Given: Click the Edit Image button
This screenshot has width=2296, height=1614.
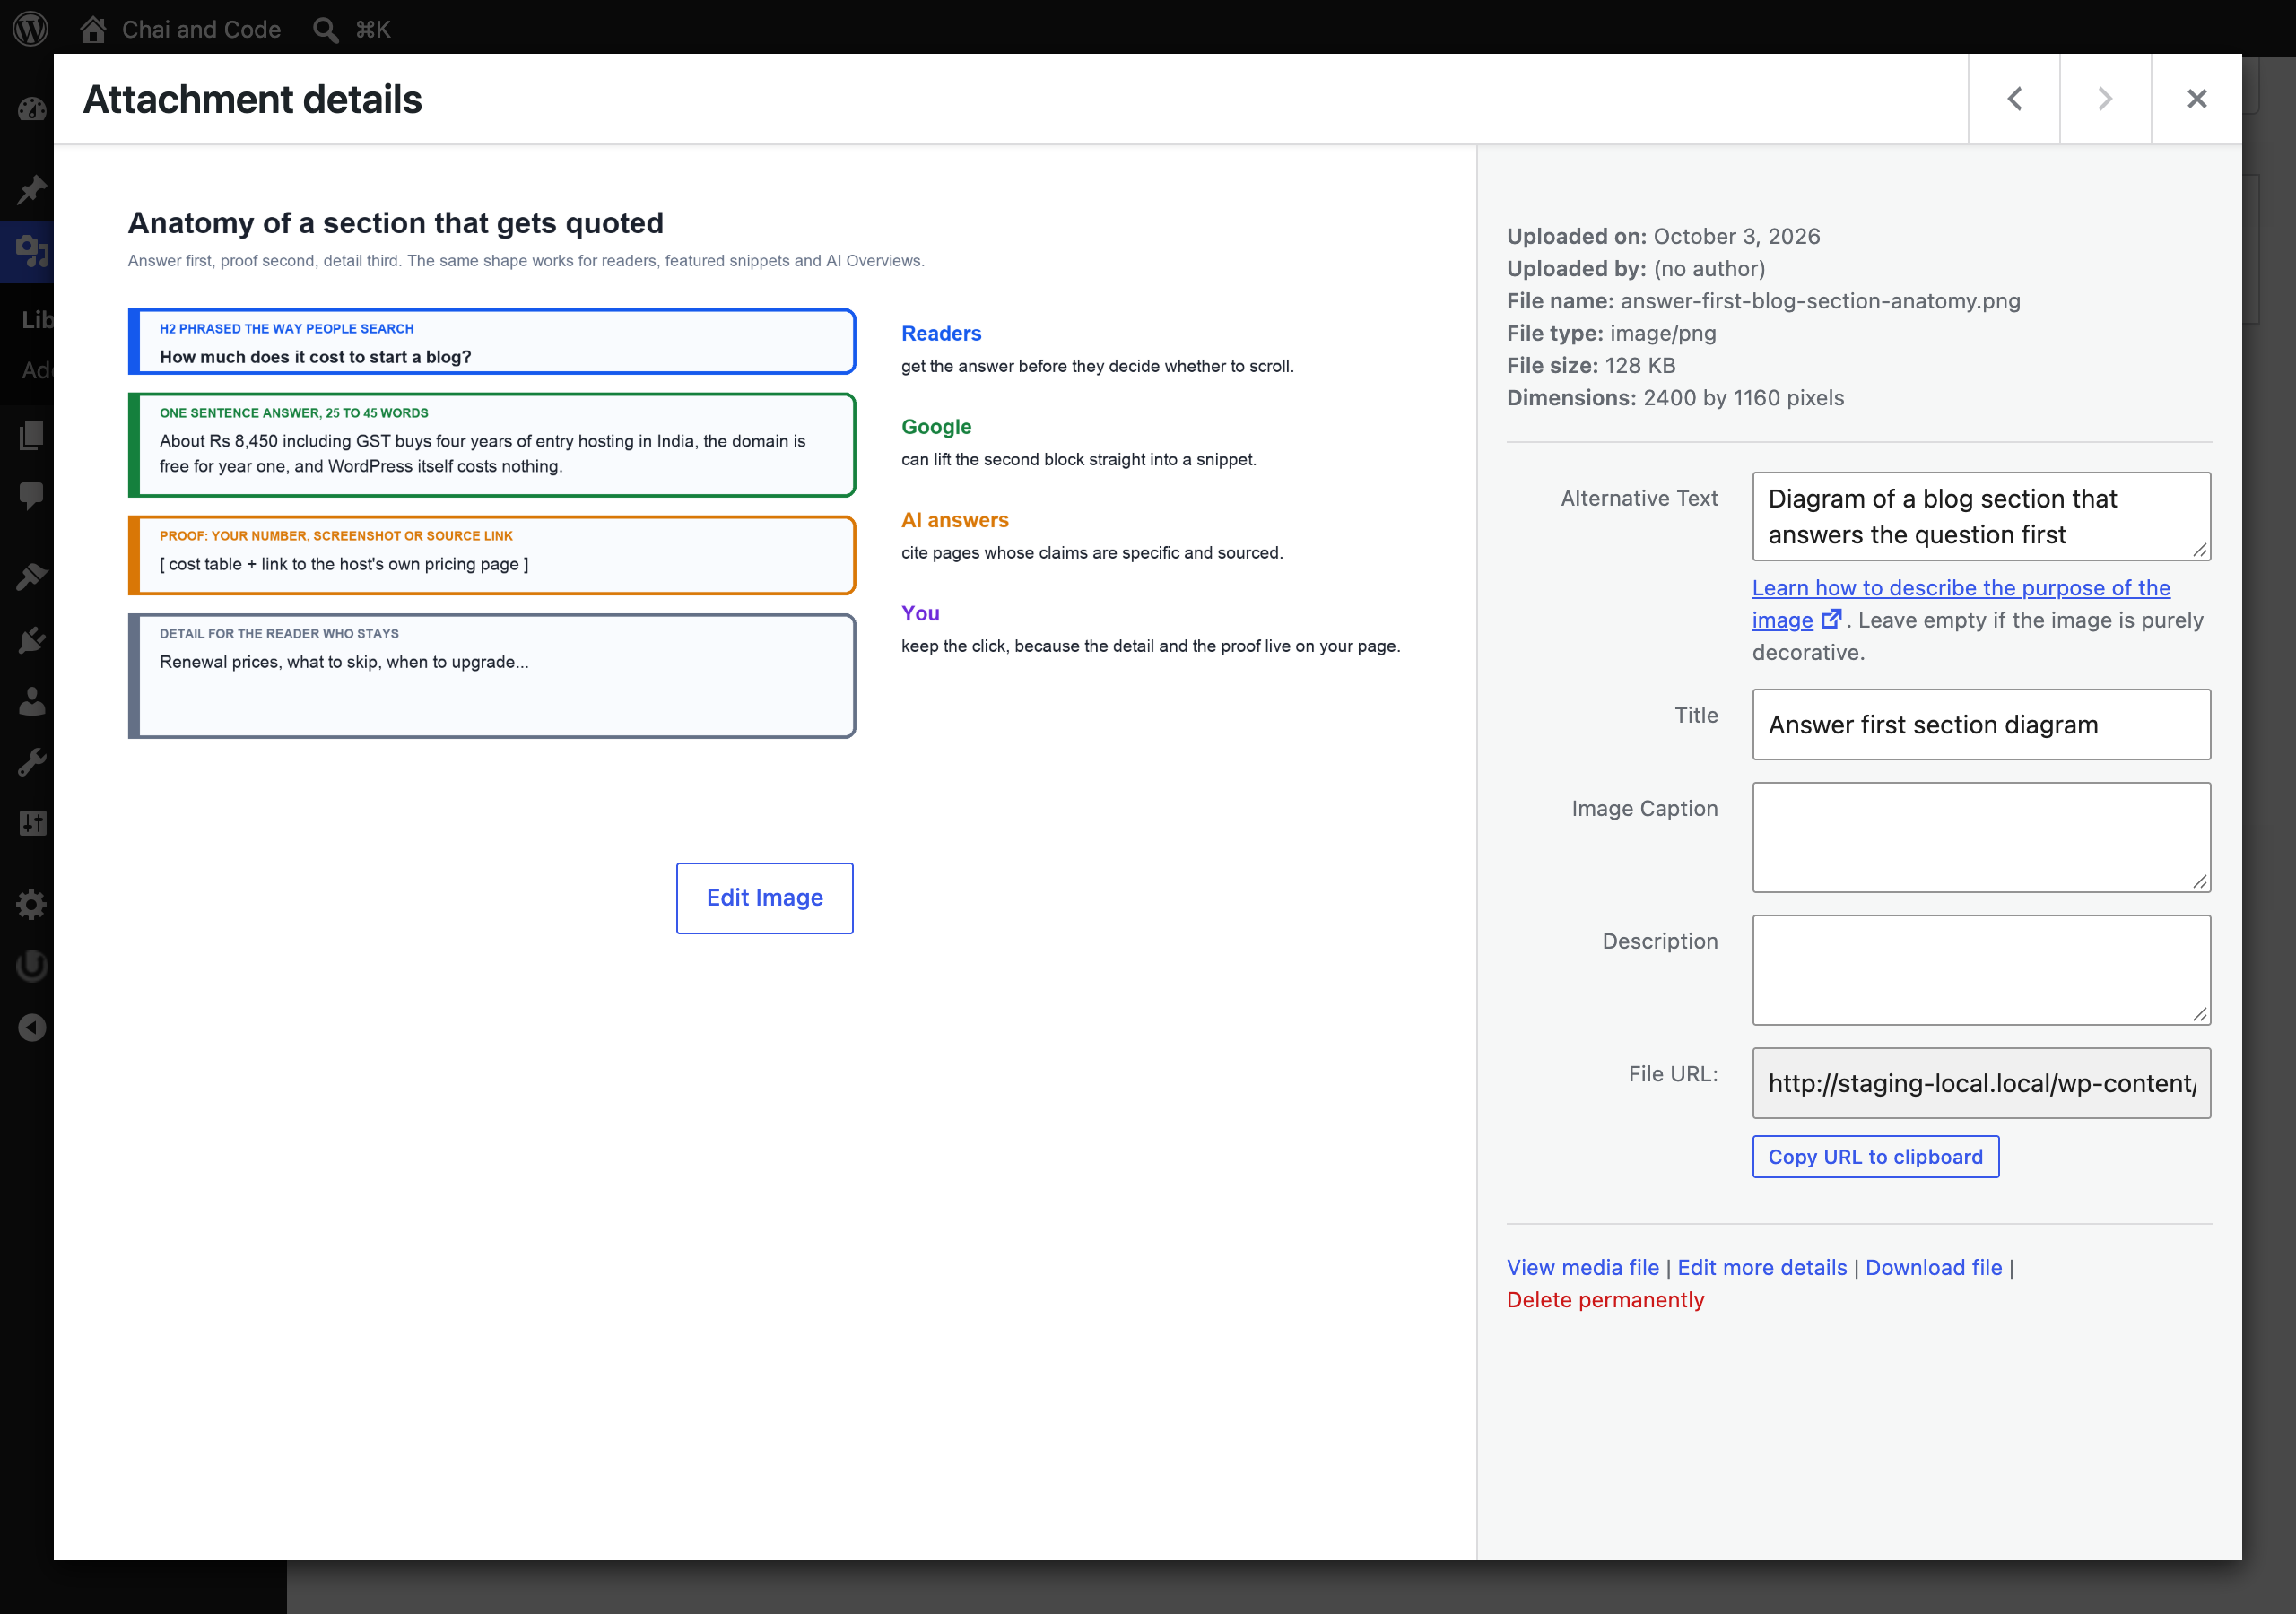Looking at the screenshot, I should tap(765, 898).
